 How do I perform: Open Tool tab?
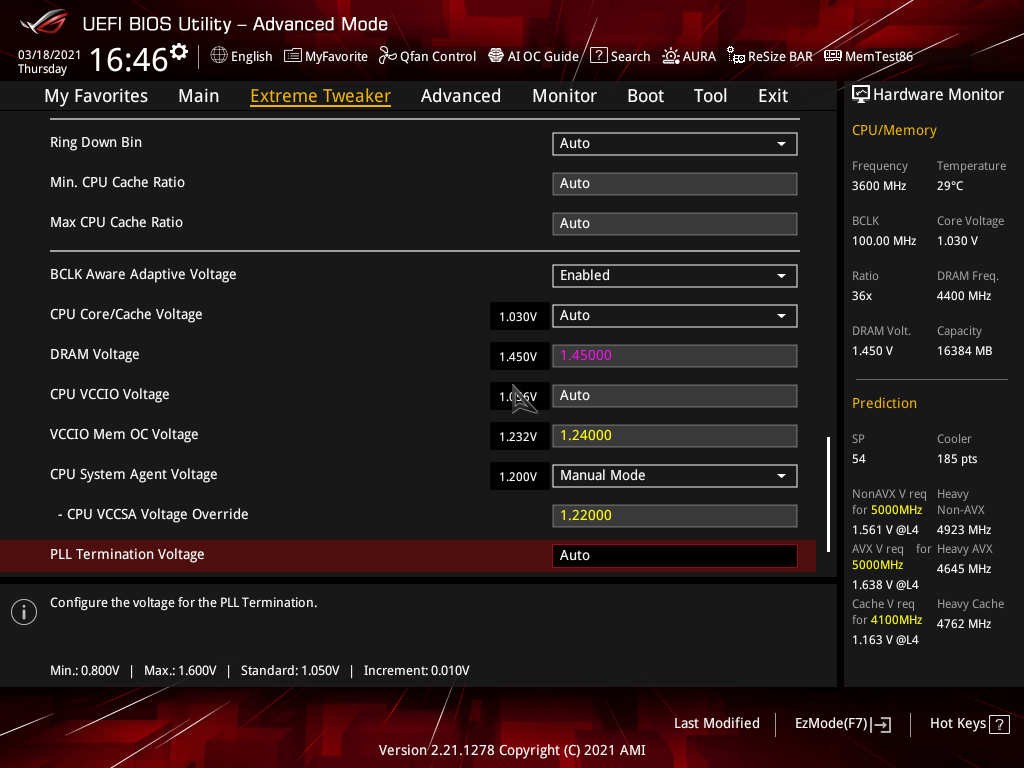click(710, 96)
